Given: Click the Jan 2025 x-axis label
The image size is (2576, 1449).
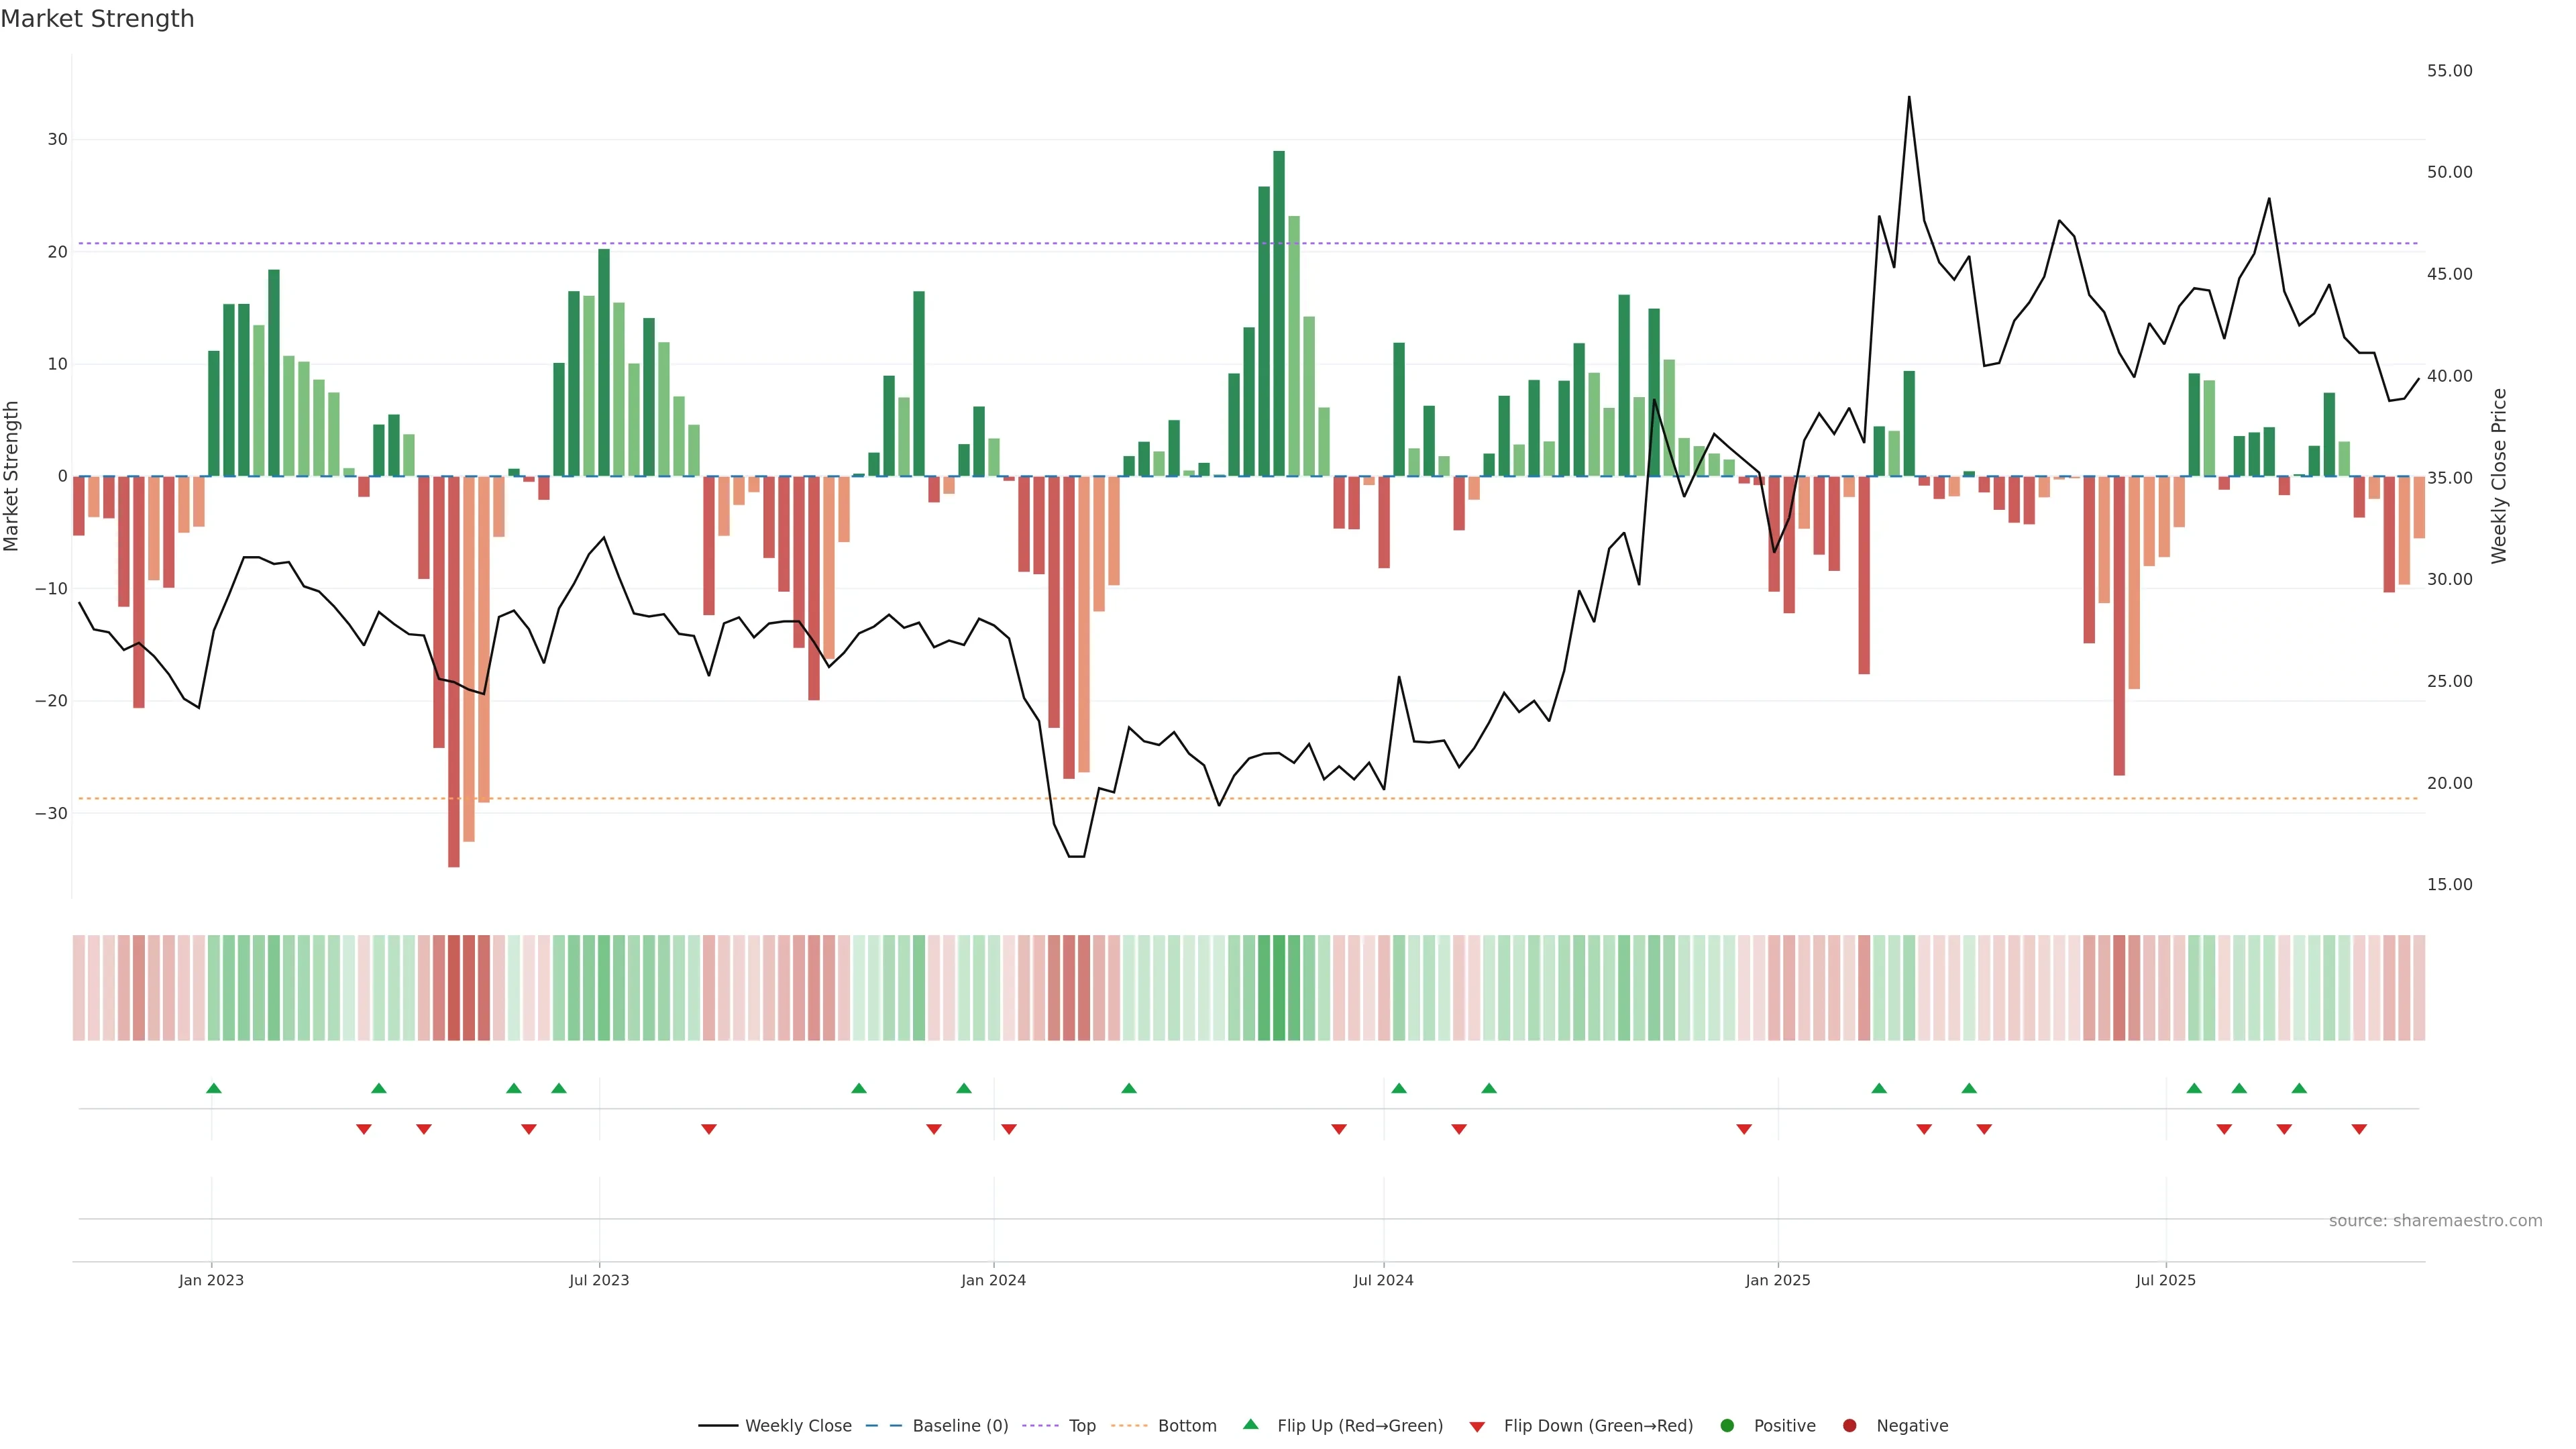Looking at the screenshot, I should pyautogui.click(x=1778, y=1280).
